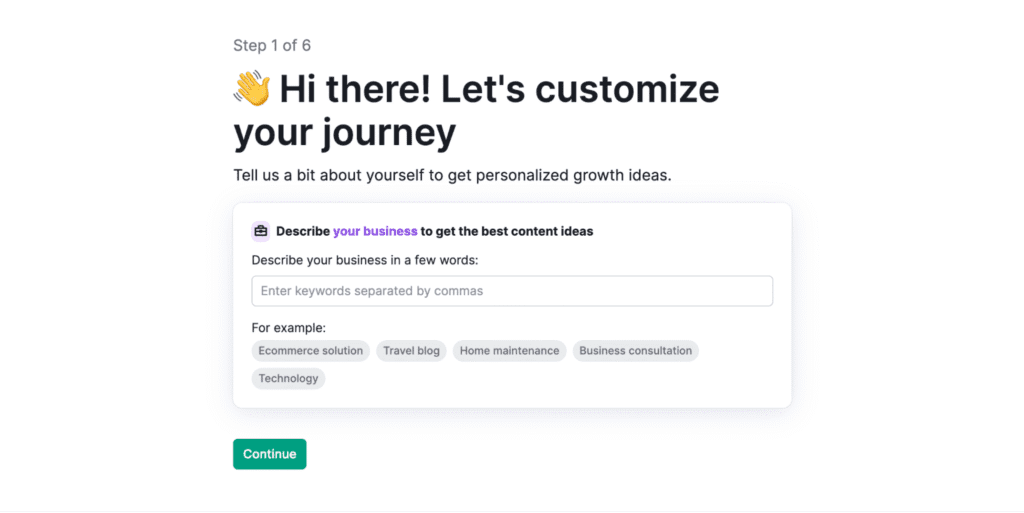Click the "Hi there! Let's customize" heading line
This screenshot has width=1024, height=513.
(x=498, y=89)
